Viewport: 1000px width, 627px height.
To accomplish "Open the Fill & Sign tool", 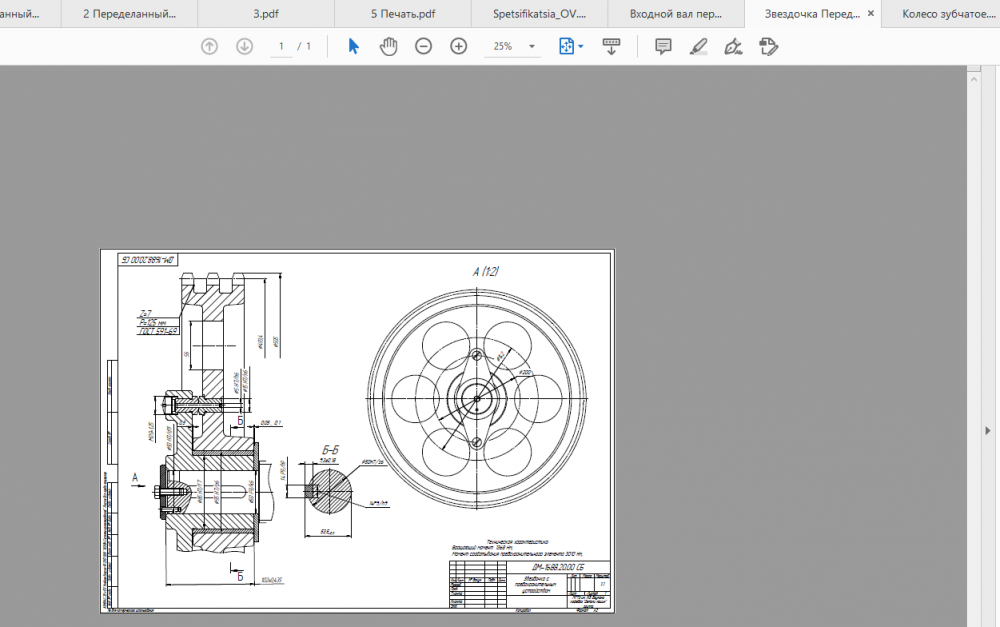I will point(733,46).
